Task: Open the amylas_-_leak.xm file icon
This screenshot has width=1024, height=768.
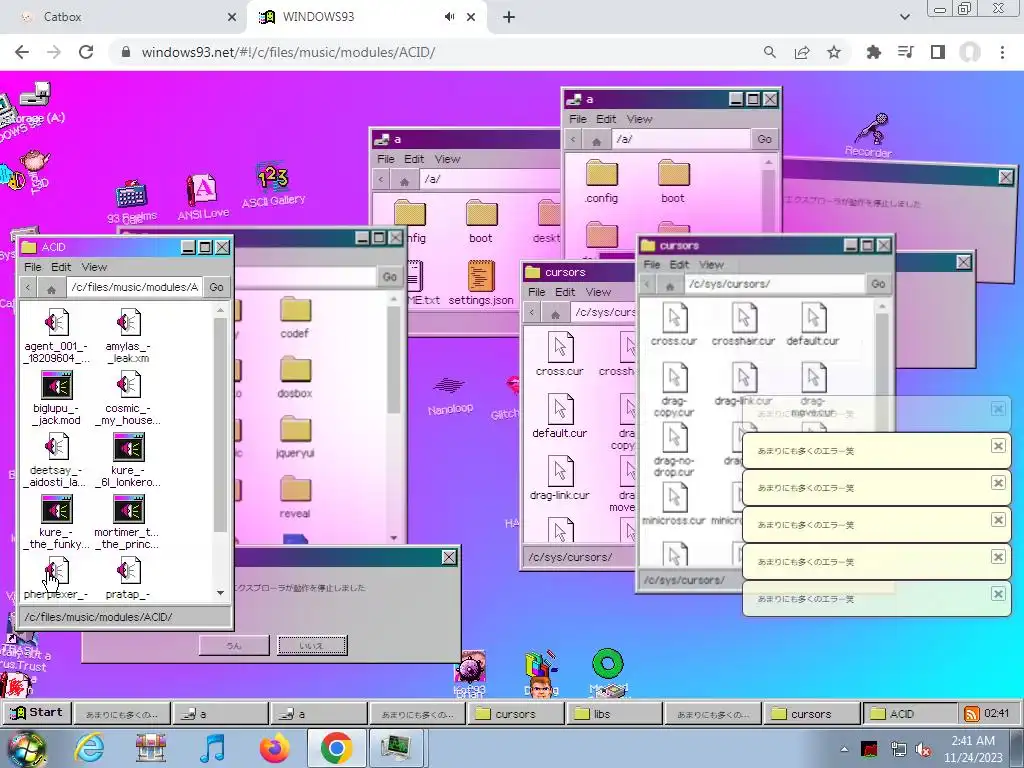Action: tap(128, 323)
